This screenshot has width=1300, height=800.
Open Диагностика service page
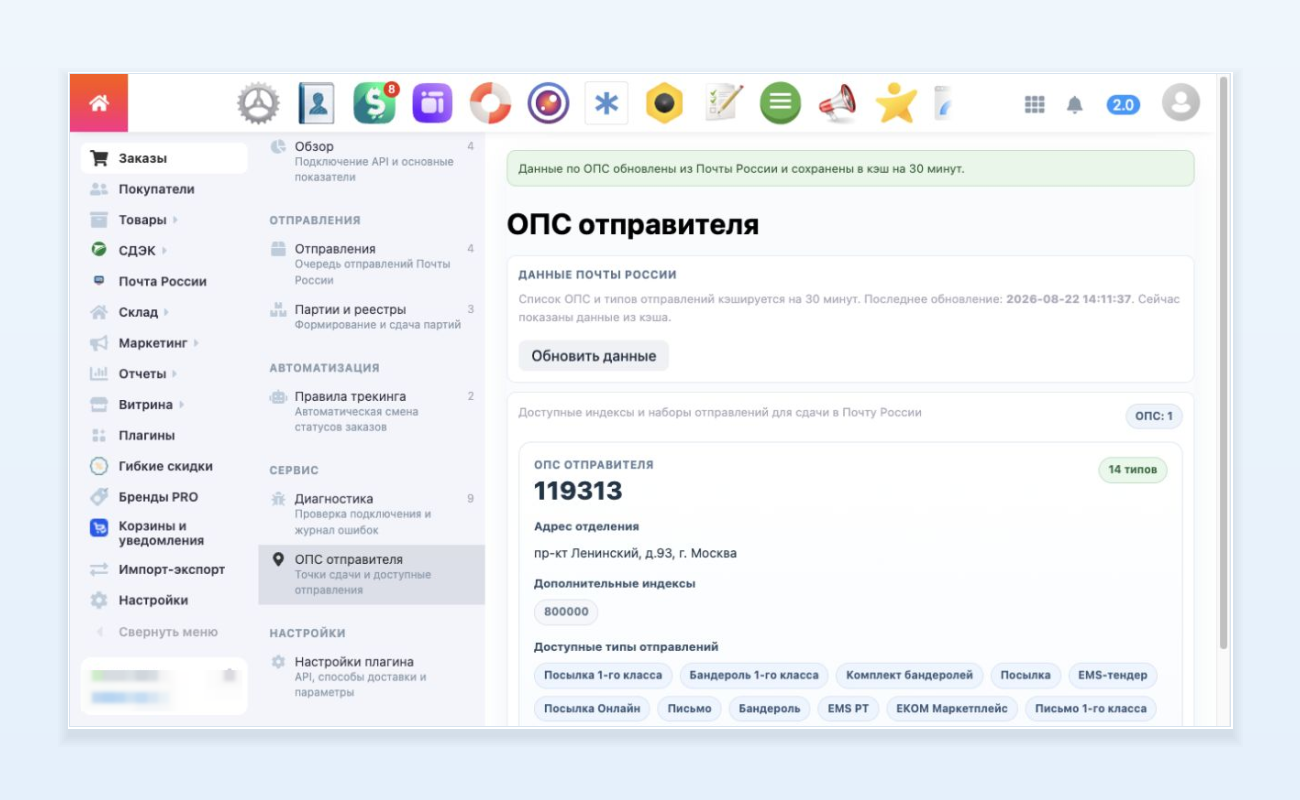[371, 514]
